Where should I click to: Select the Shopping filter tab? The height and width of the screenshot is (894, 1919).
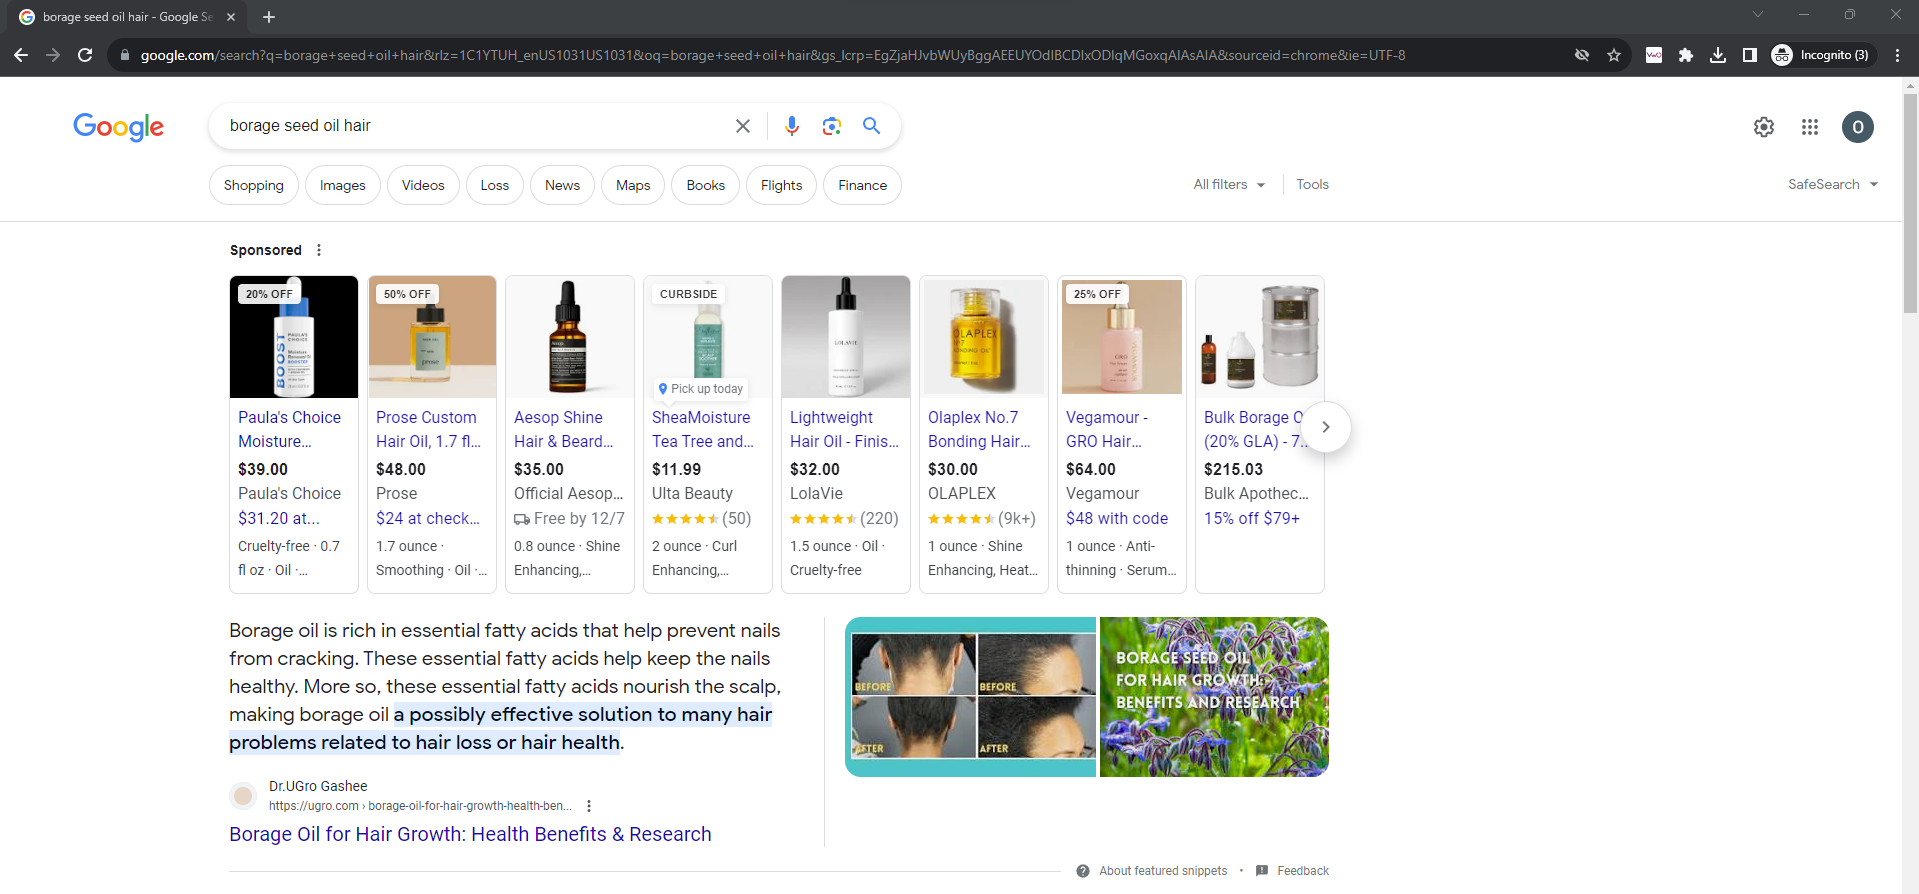click(x=253, y=186)
